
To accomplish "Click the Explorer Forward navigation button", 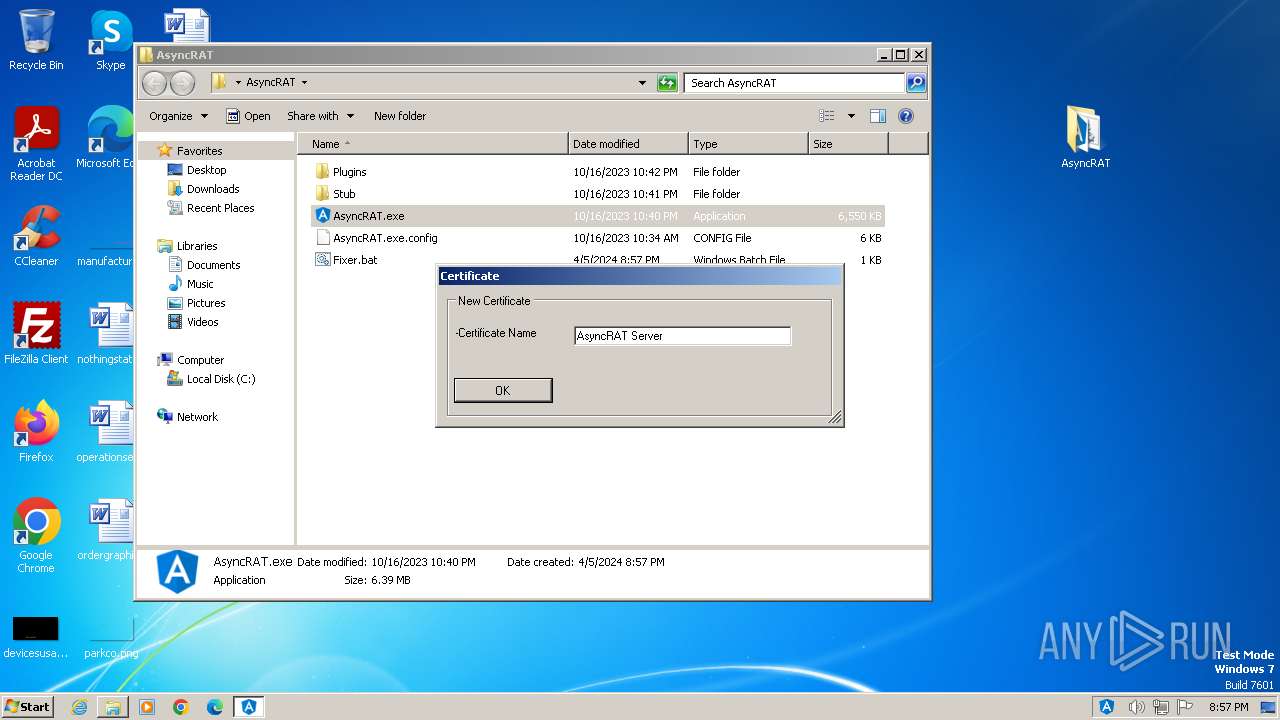I will point(182,83).
